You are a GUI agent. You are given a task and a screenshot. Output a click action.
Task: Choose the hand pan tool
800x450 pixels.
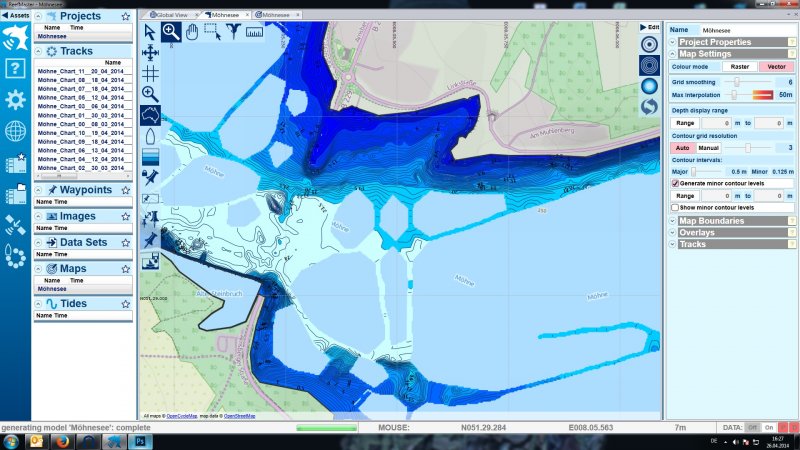[x=191, y=31]
